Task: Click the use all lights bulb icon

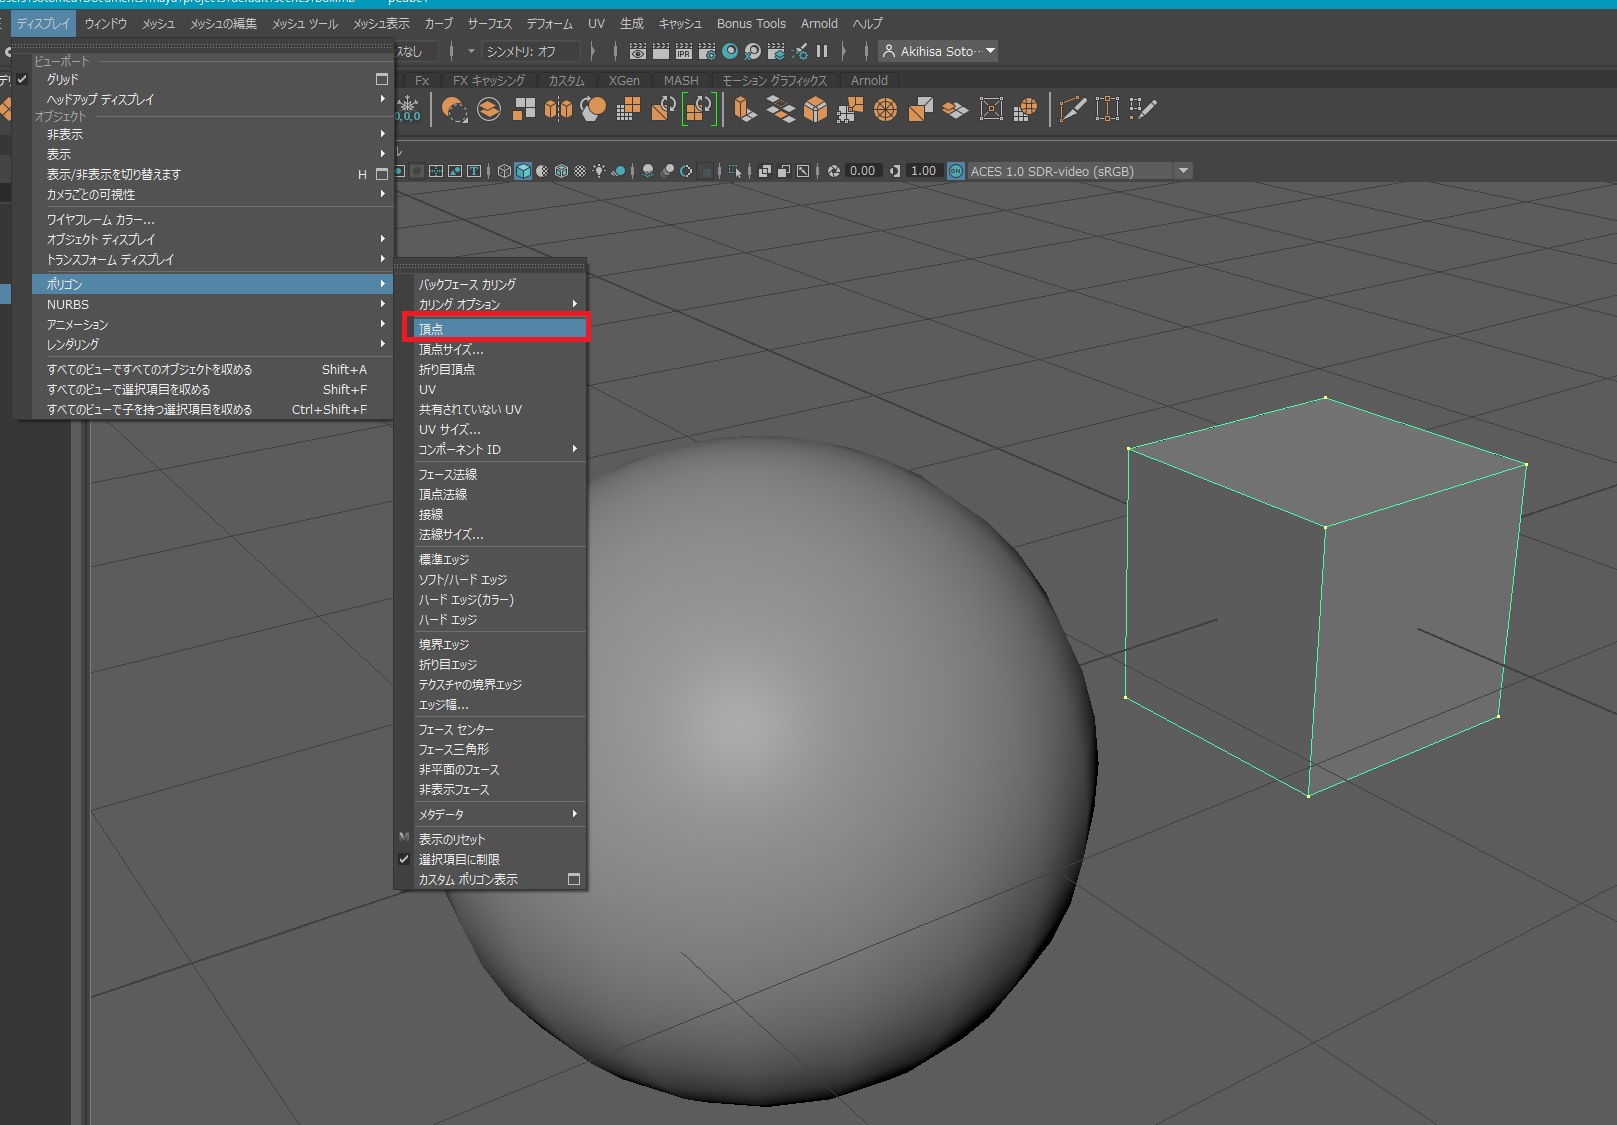Action: click(599, 171)
